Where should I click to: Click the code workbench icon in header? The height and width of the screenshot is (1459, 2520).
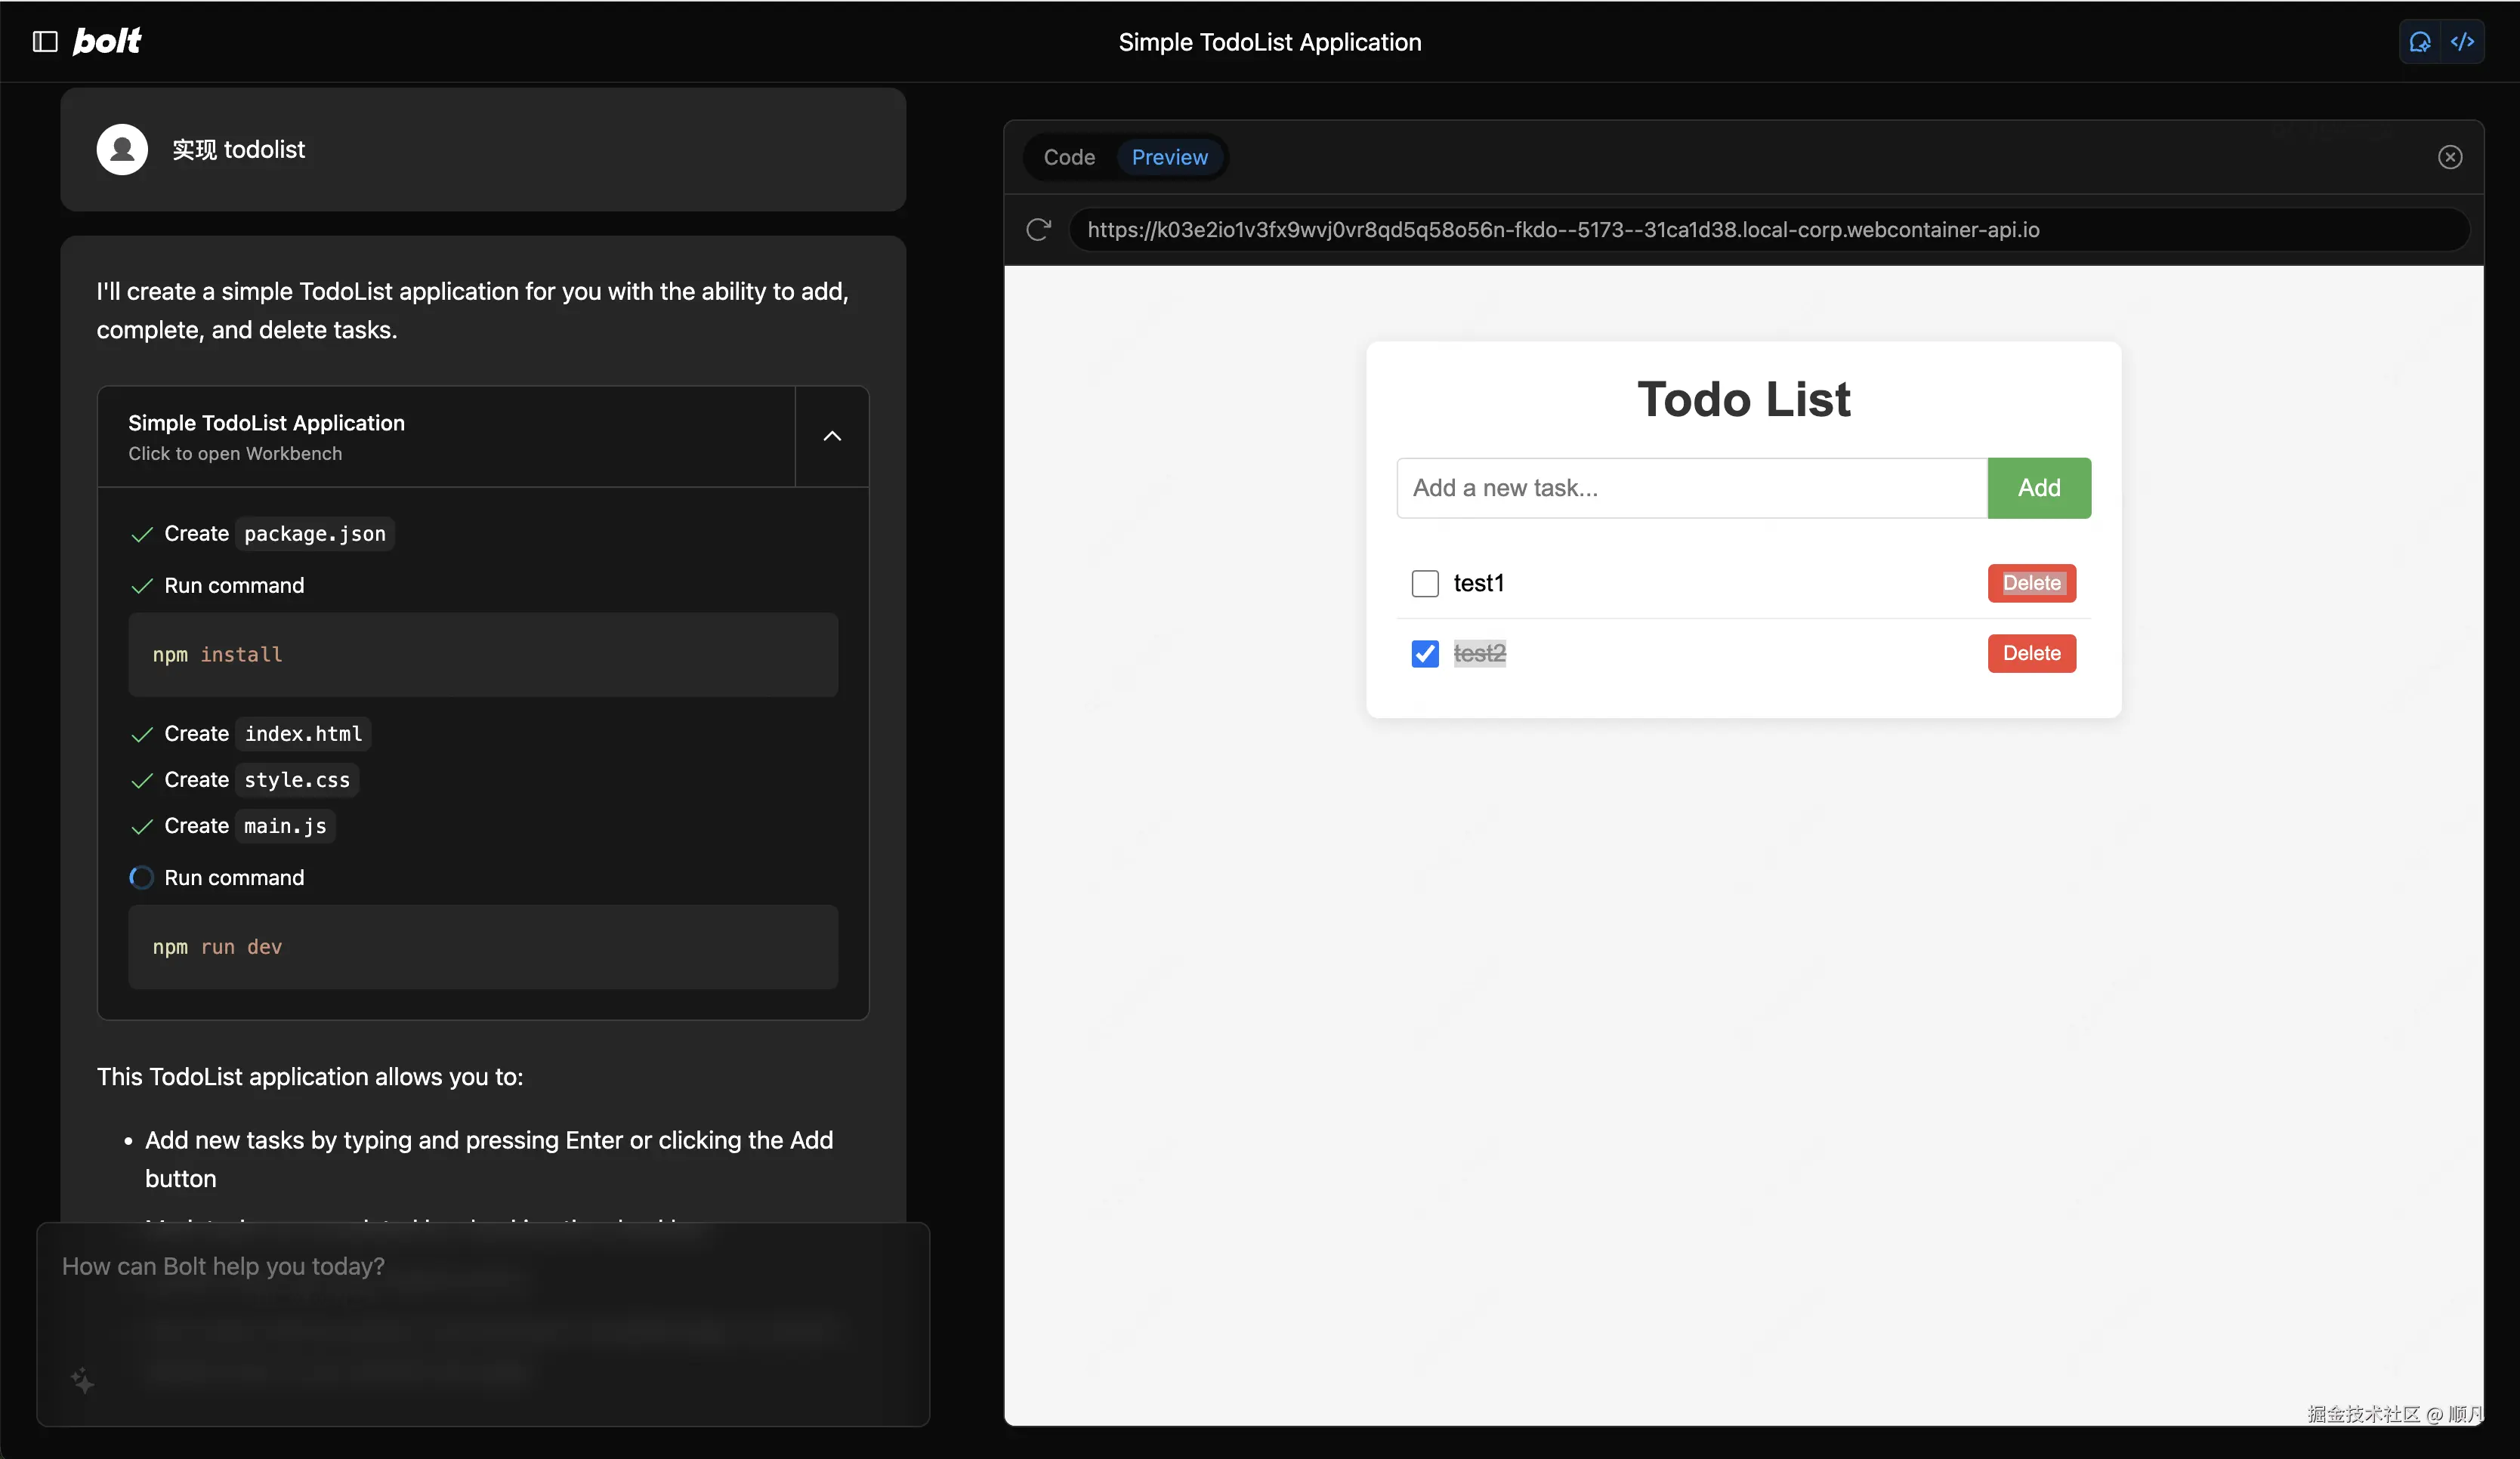coord(2462,42)
